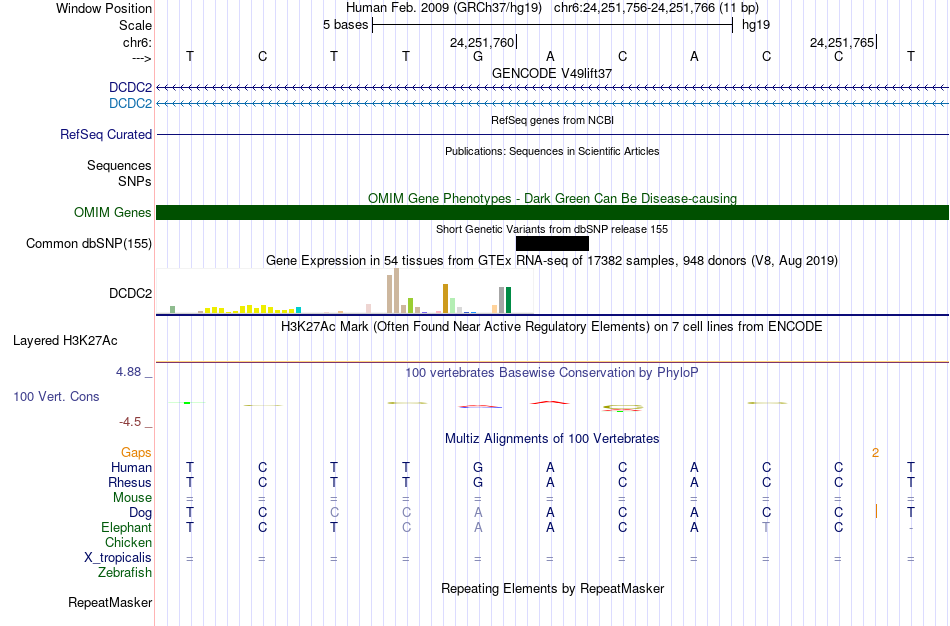950x626 pixels.
Task: Click RefSeq genes from NCBI title
Action: 552,120
